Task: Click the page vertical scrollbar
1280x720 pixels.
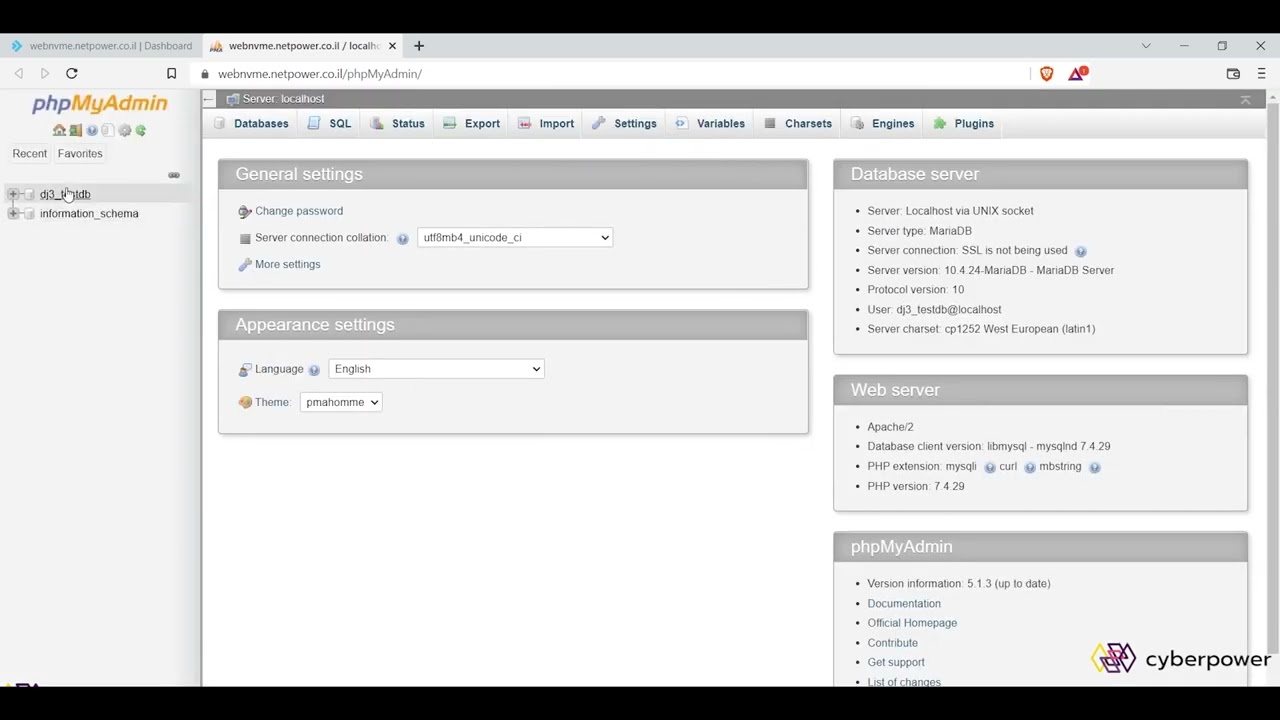Action: click(1273, 380)
